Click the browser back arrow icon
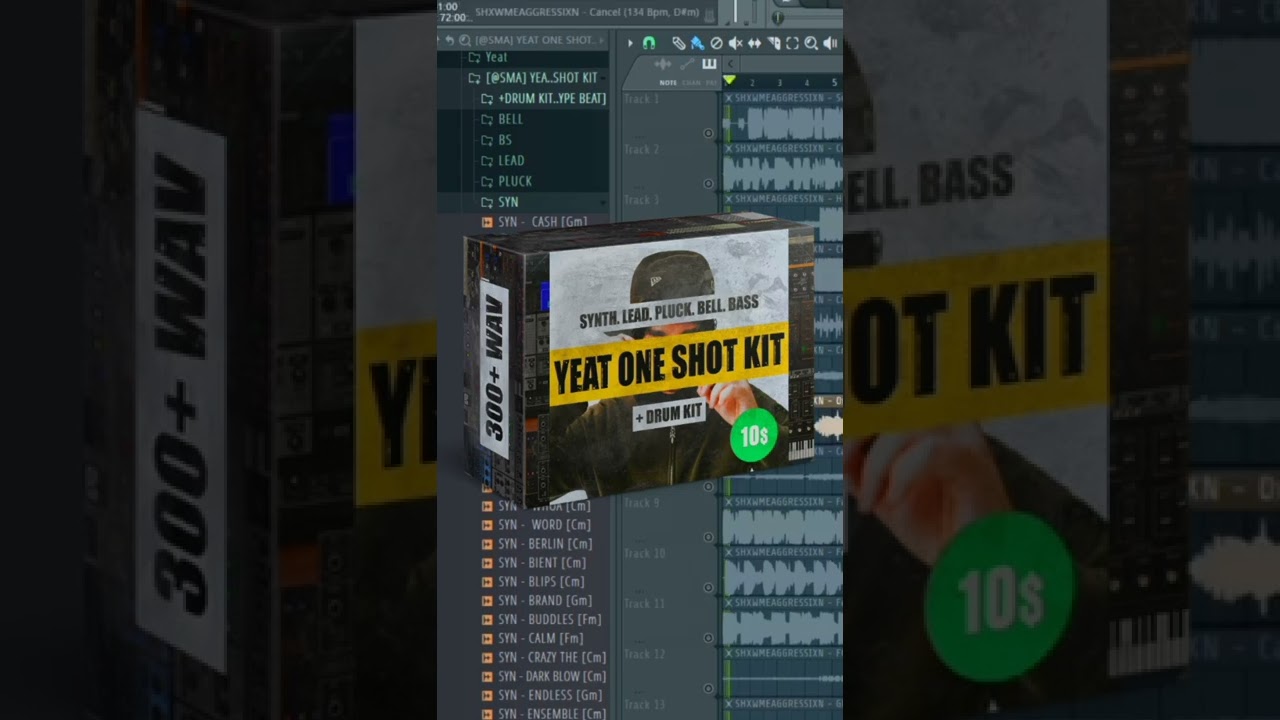Image resolution: width=1280 pixels, height=720 pixels. pyautogui.click(x=450, y=40)
